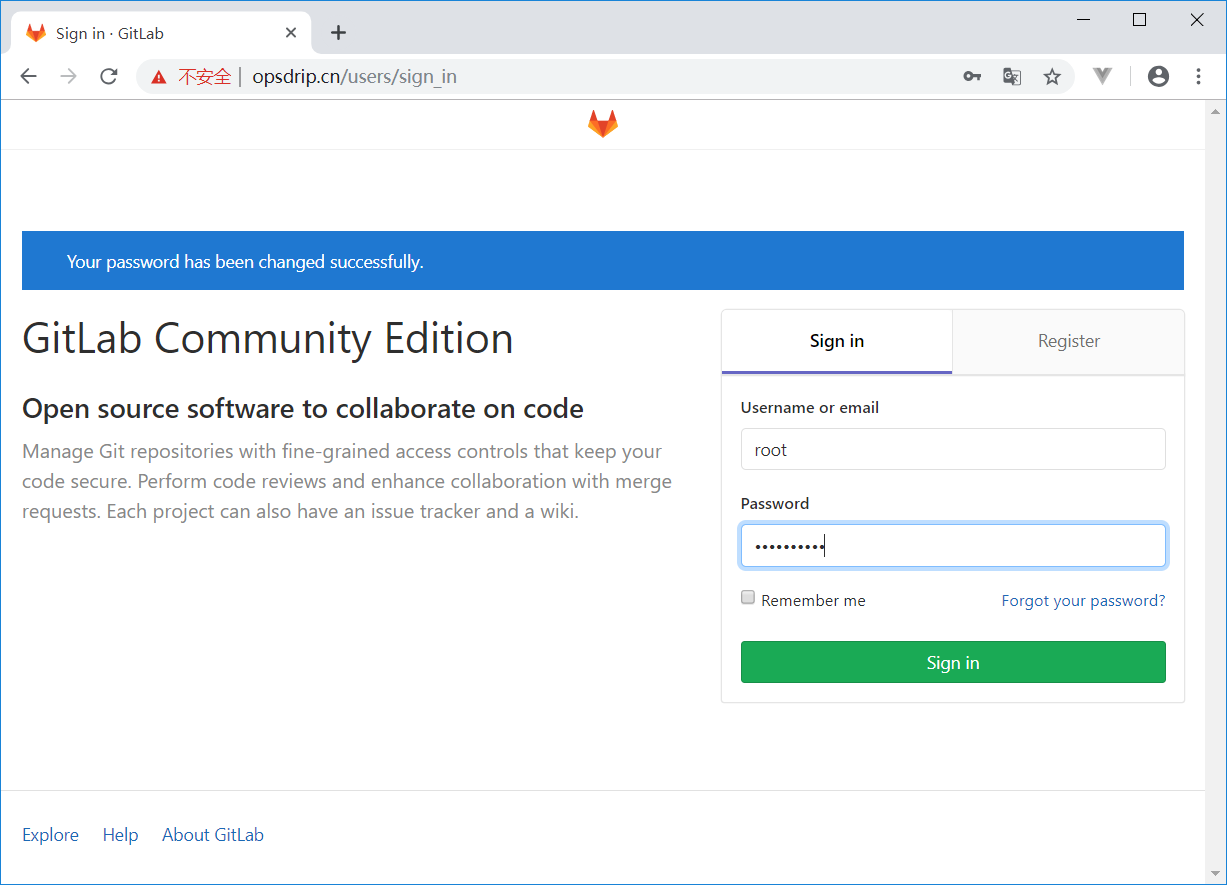Viewport: 1227px width, 885px height.
Task: Click the Remember me label text
Action: (813, 601)
